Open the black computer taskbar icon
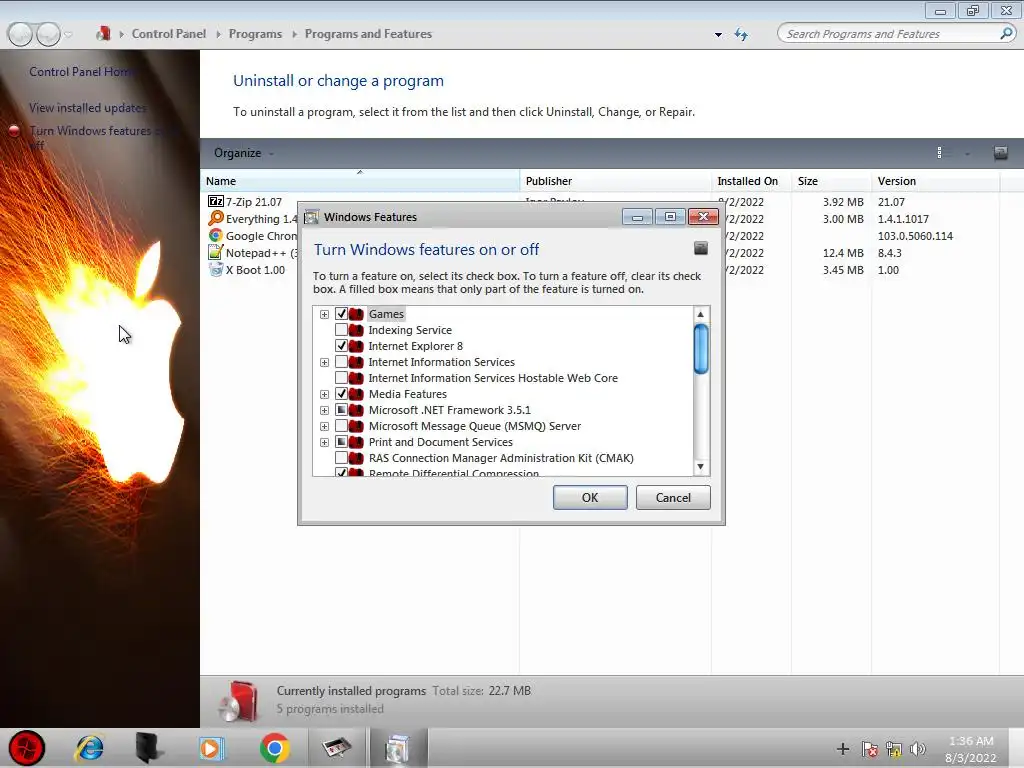Viewport: 1024px width, 768px height. [150, 748]
